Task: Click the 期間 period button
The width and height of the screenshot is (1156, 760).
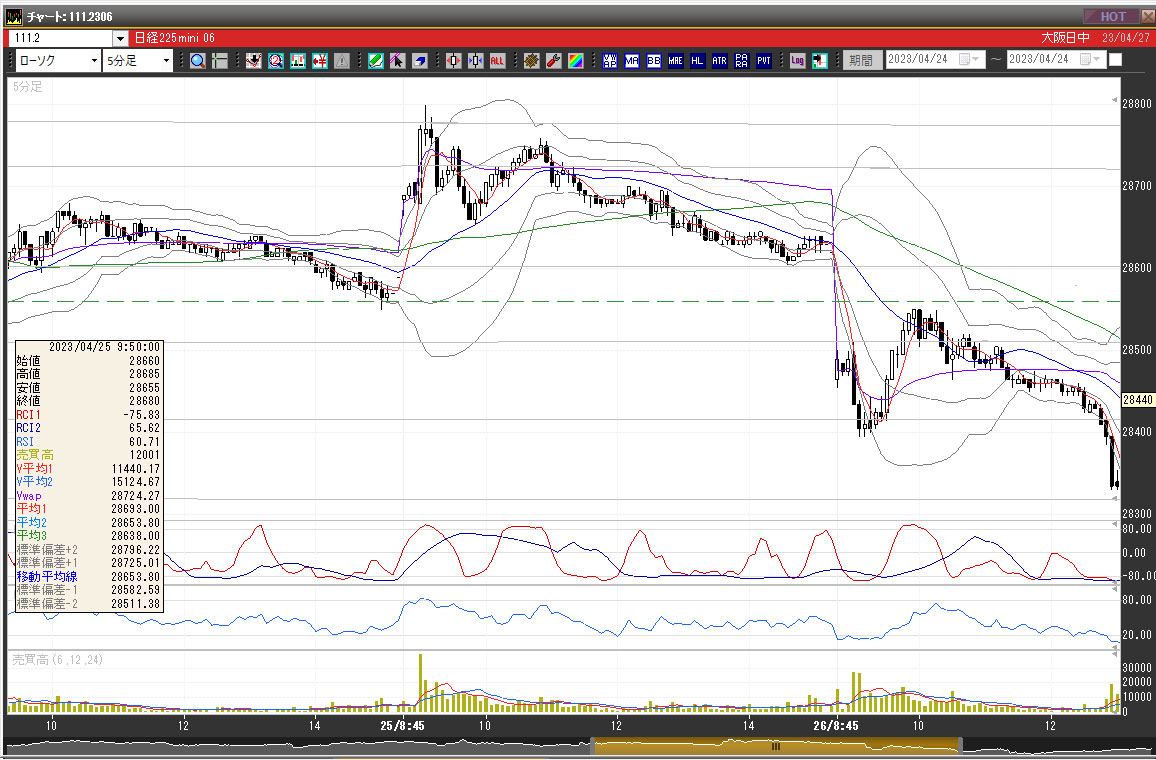Action: (861, 60)
